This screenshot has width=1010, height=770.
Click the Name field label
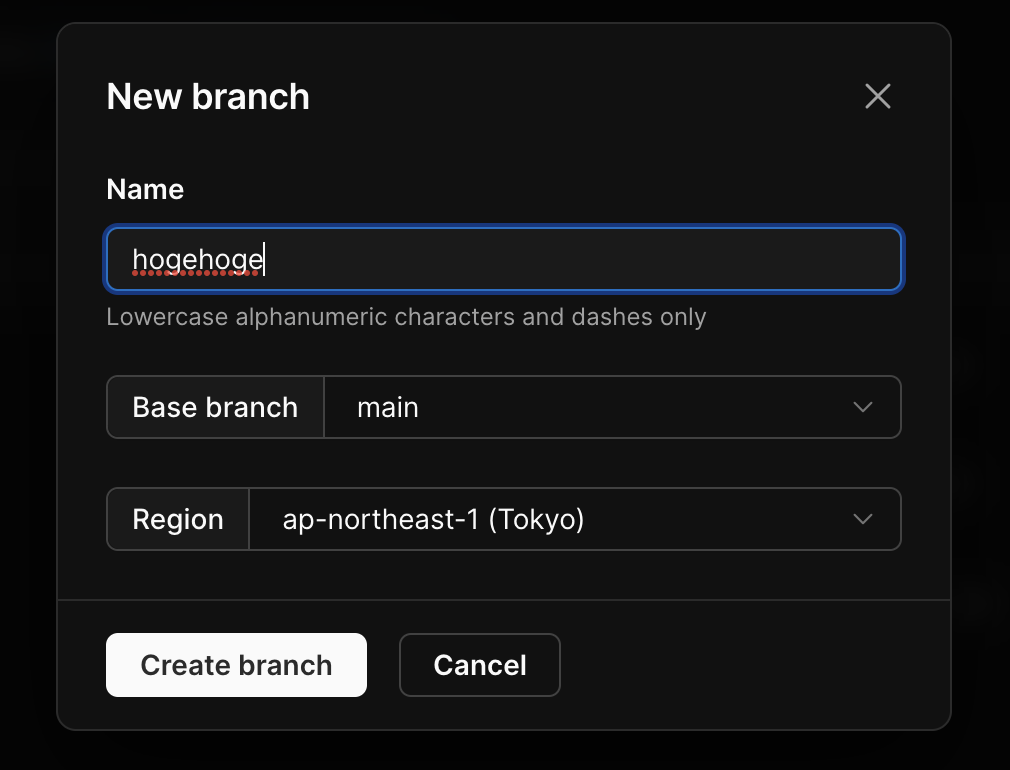[x=145, y=190]
